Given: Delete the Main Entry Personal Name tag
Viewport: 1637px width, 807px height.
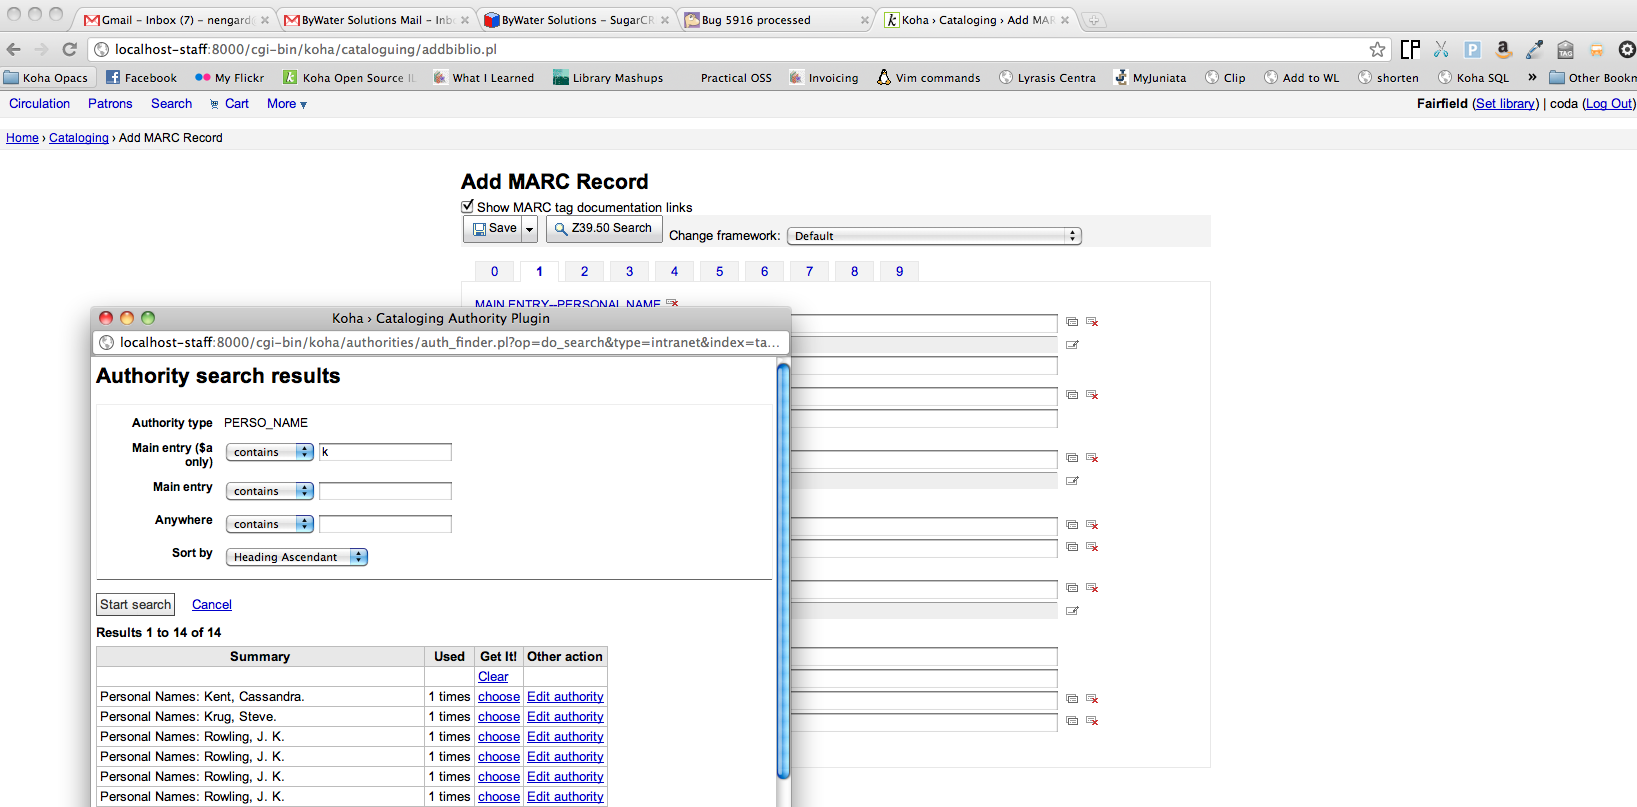Looking at the screenshot, I should coord(672,303).
